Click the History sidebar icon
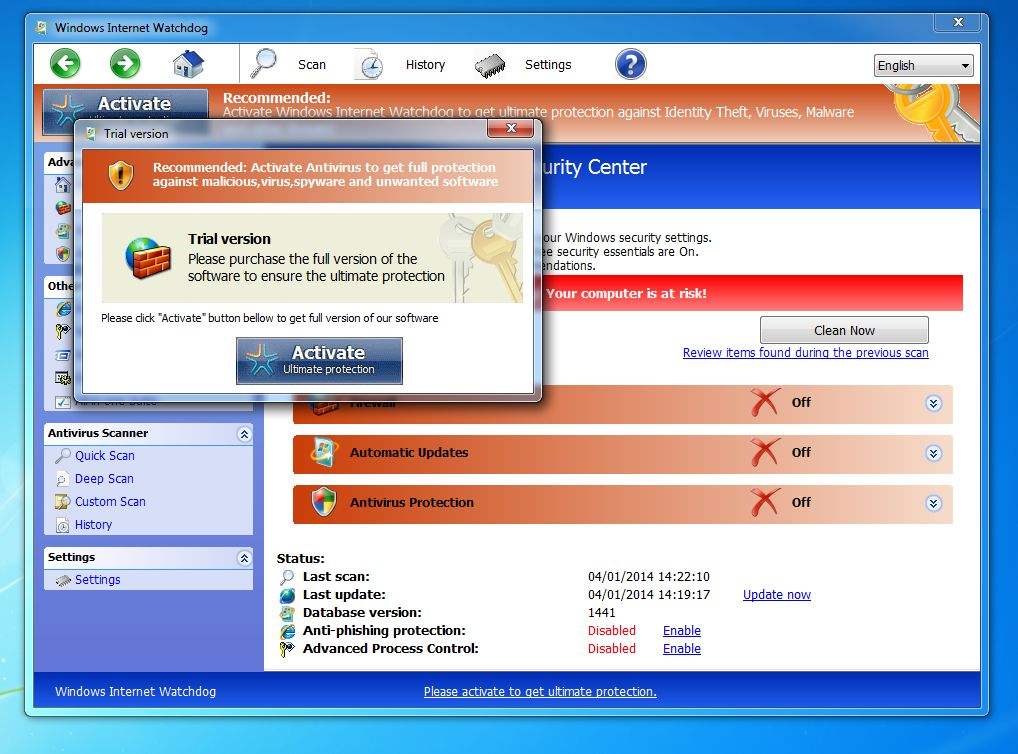1018x754 pixels. (62, 525)
